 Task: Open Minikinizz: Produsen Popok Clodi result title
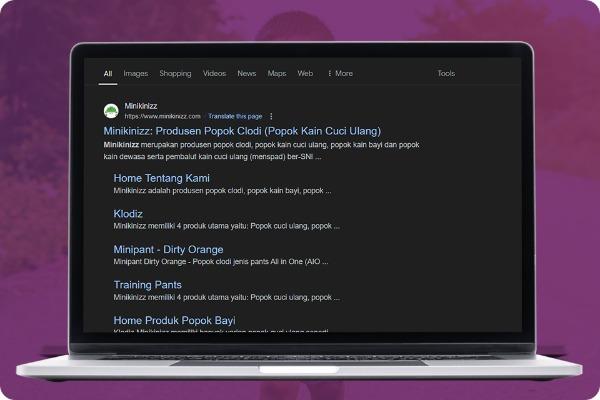tap(242, 131)
